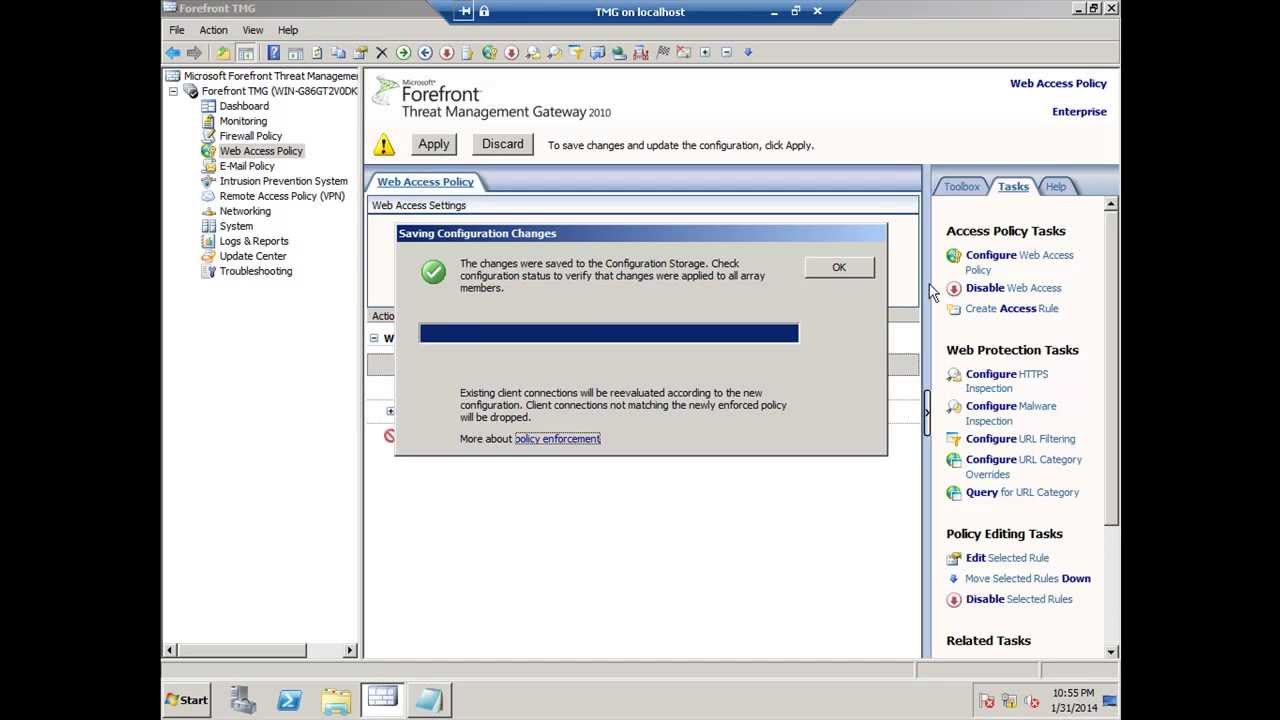
Task: Collapse the Forefront TMG server tree node
Action: click(x=173, y=91)
